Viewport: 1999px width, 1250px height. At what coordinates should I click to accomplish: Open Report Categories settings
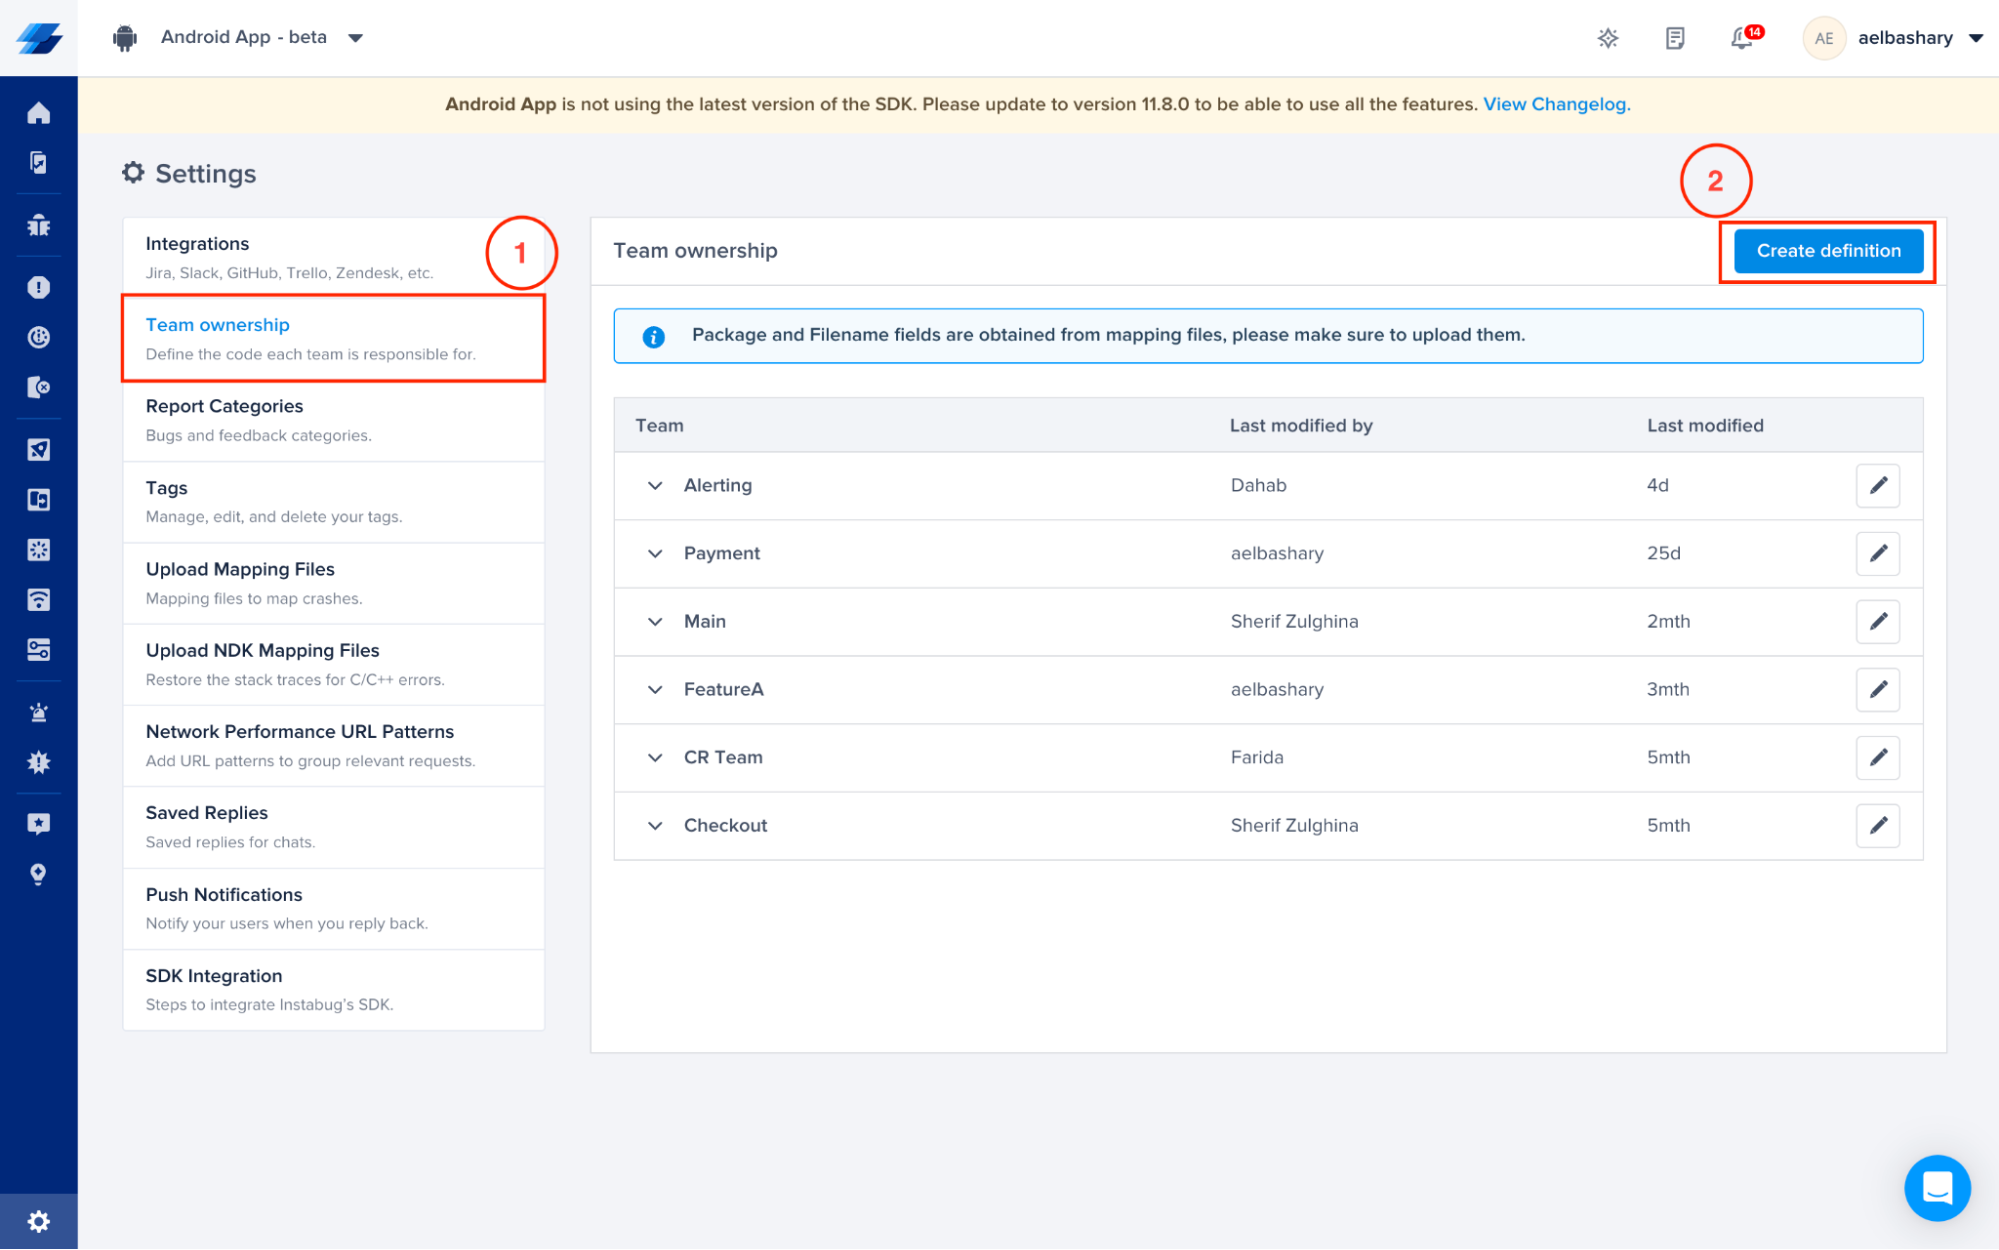[x=333, y=420]
